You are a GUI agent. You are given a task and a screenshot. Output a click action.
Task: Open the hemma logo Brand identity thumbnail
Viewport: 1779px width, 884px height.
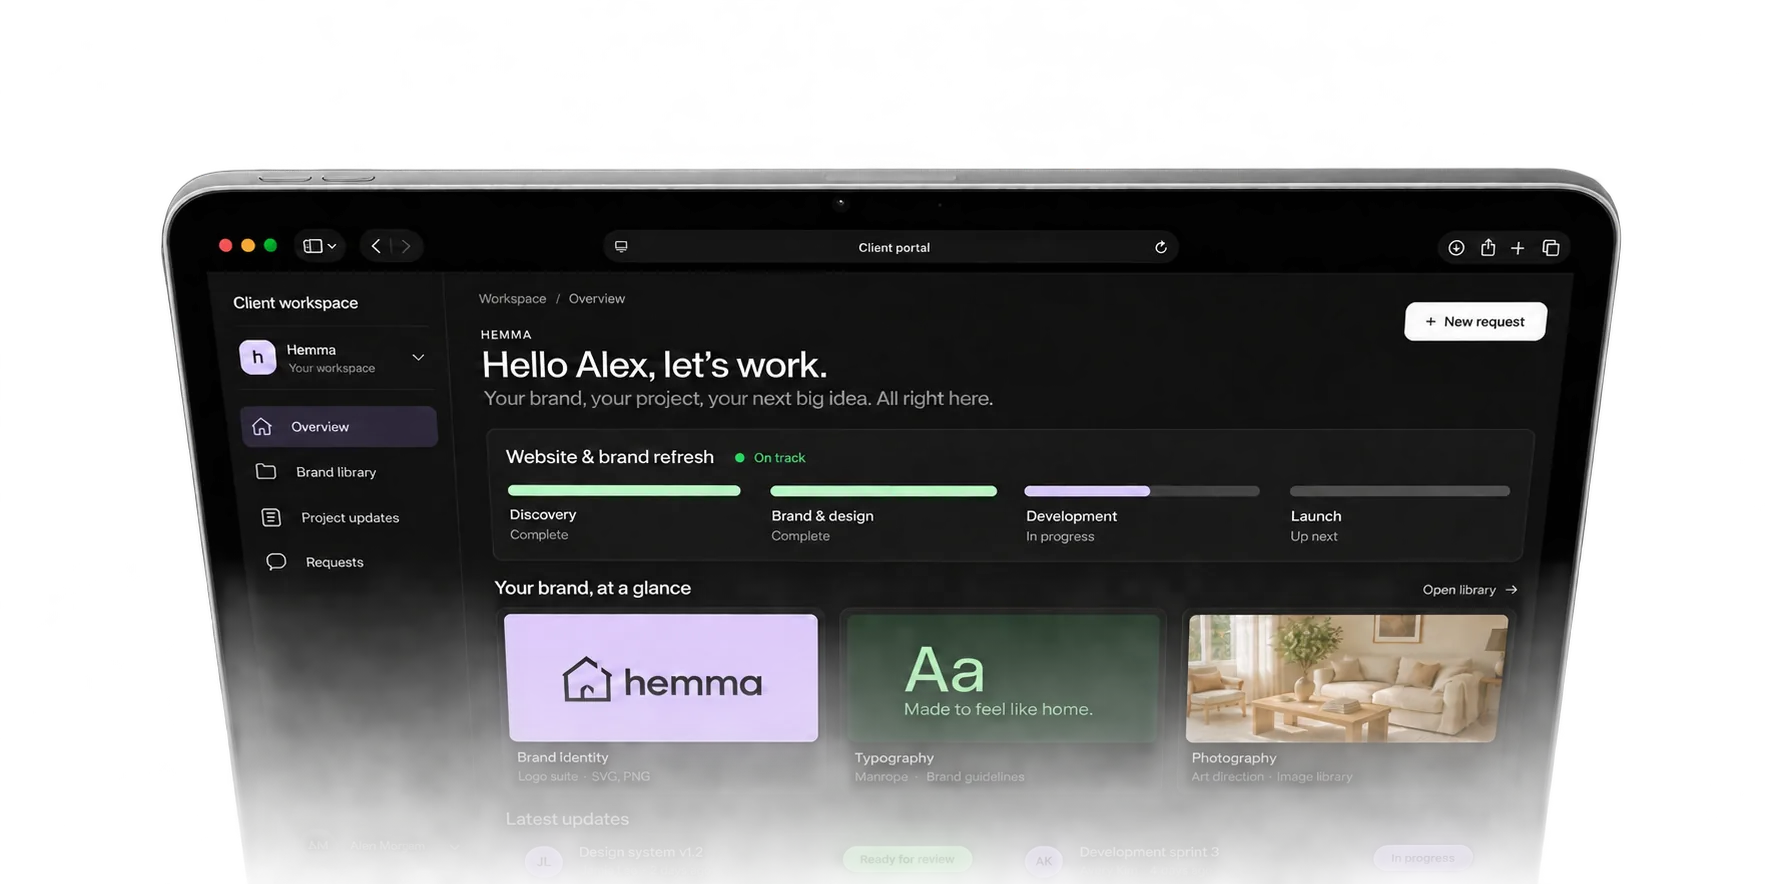tap(662, 678)
